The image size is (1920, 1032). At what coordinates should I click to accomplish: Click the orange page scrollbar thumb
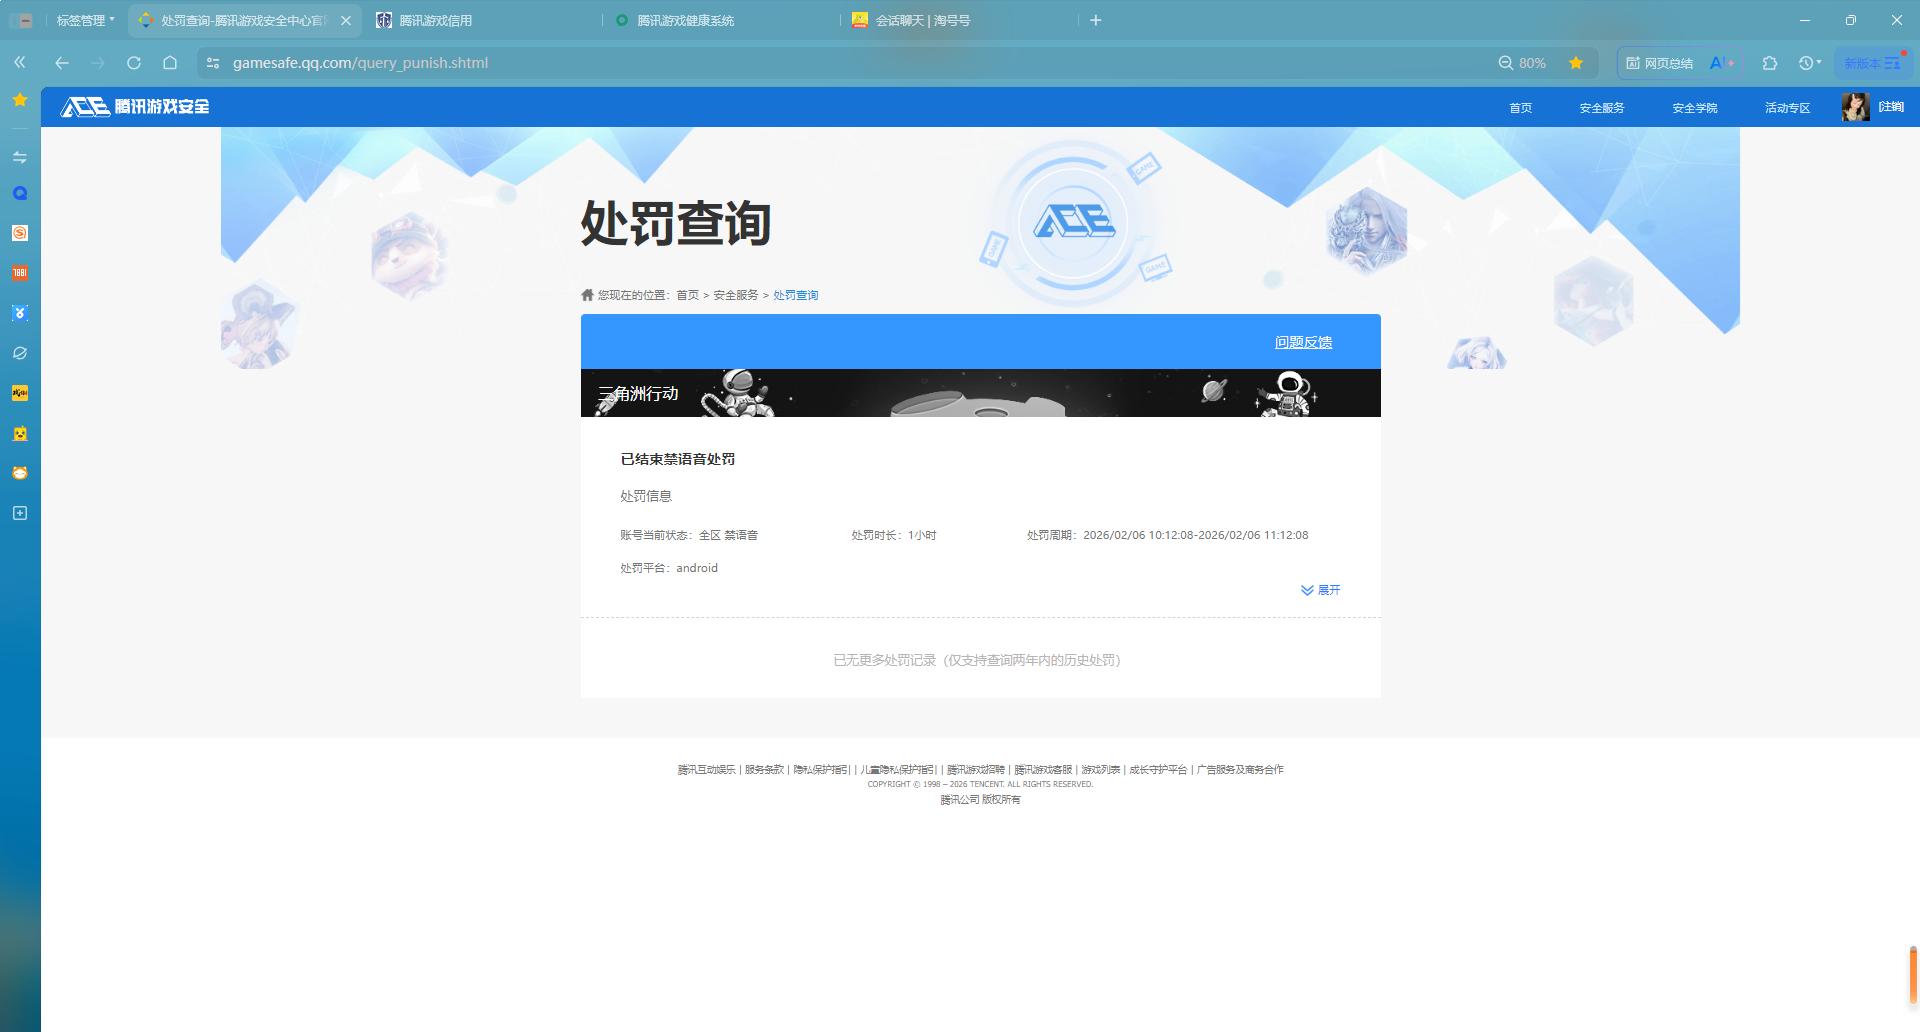1913,975
